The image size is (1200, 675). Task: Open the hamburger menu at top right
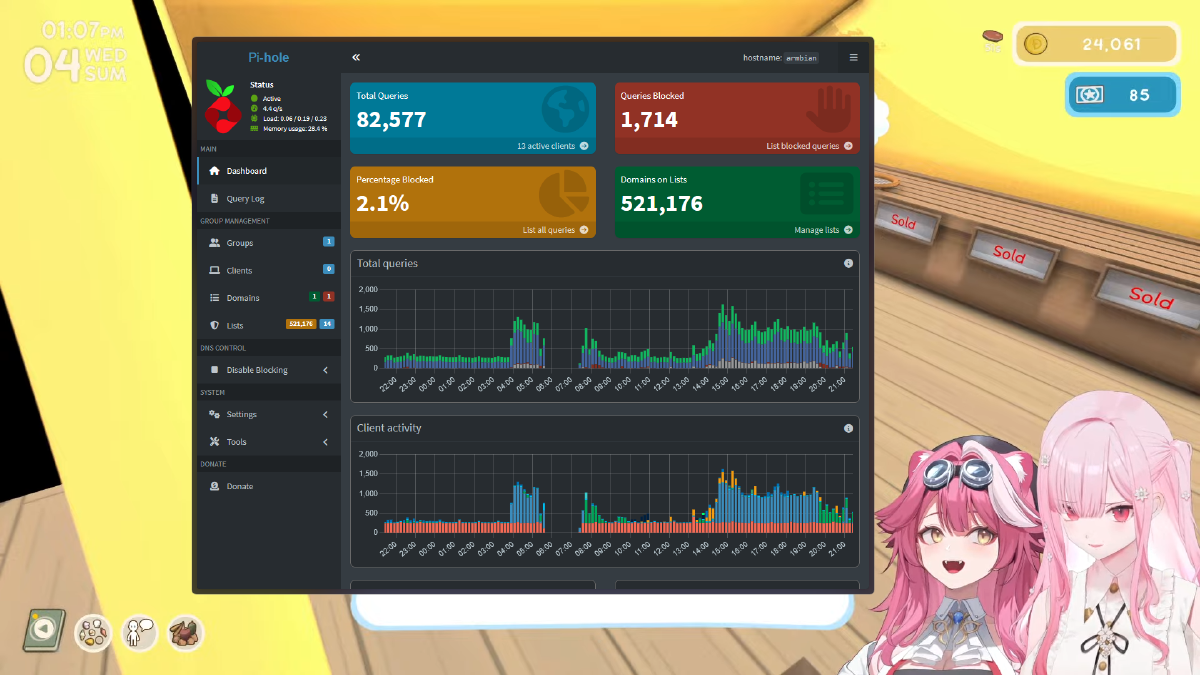pyautogui.click(x=853, y=58)
